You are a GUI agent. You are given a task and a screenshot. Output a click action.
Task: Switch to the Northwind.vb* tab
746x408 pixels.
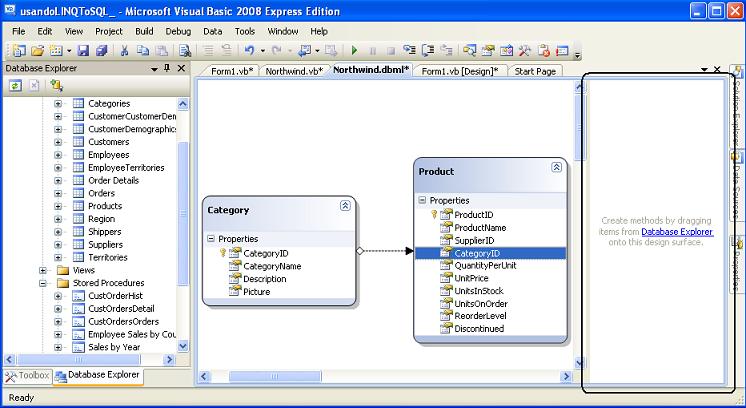[294, 71]
